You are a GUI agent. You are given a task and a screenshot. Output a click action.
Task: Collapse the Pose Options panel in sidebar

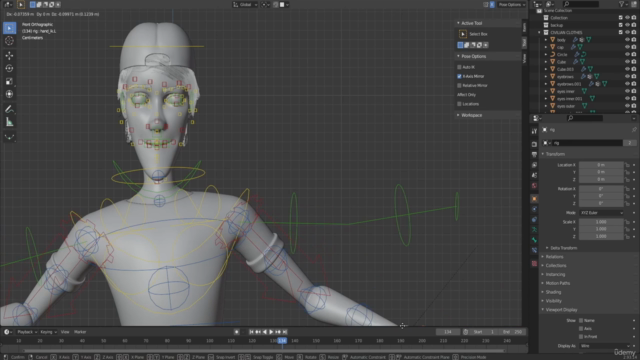(473, 56)
